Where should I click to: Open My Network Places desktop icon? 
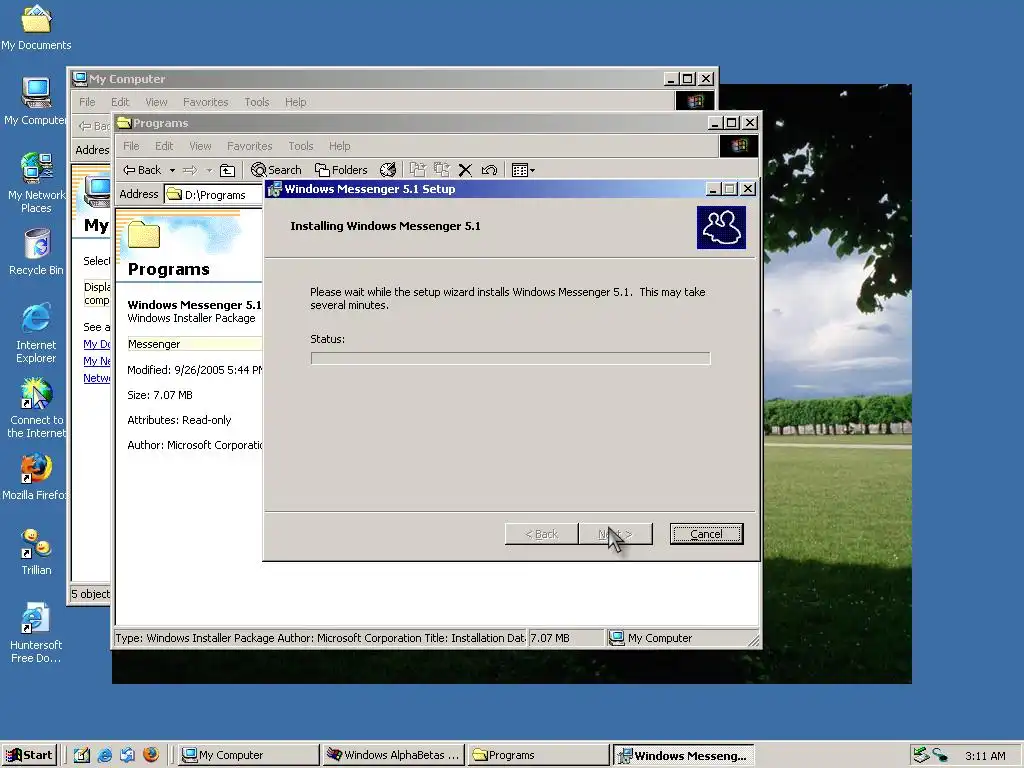tap(36, 182)
